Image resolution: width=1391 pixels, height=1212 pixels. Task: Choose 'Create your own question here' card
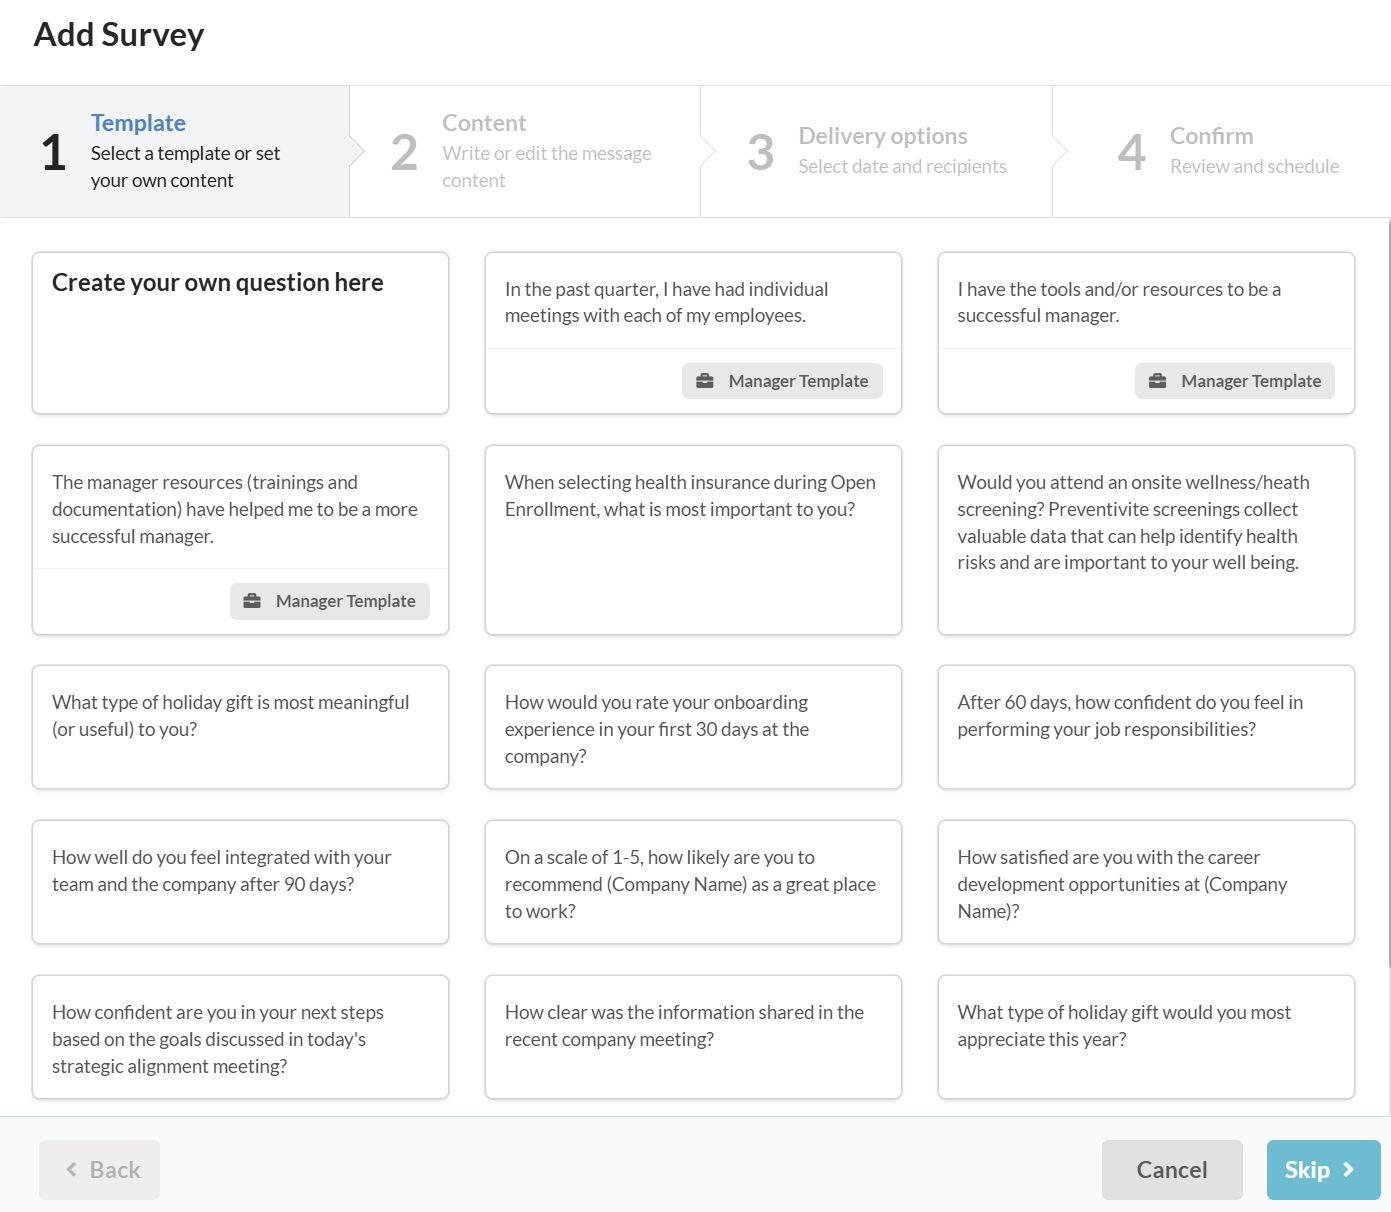pyautogui.click(x=240, y=333)
